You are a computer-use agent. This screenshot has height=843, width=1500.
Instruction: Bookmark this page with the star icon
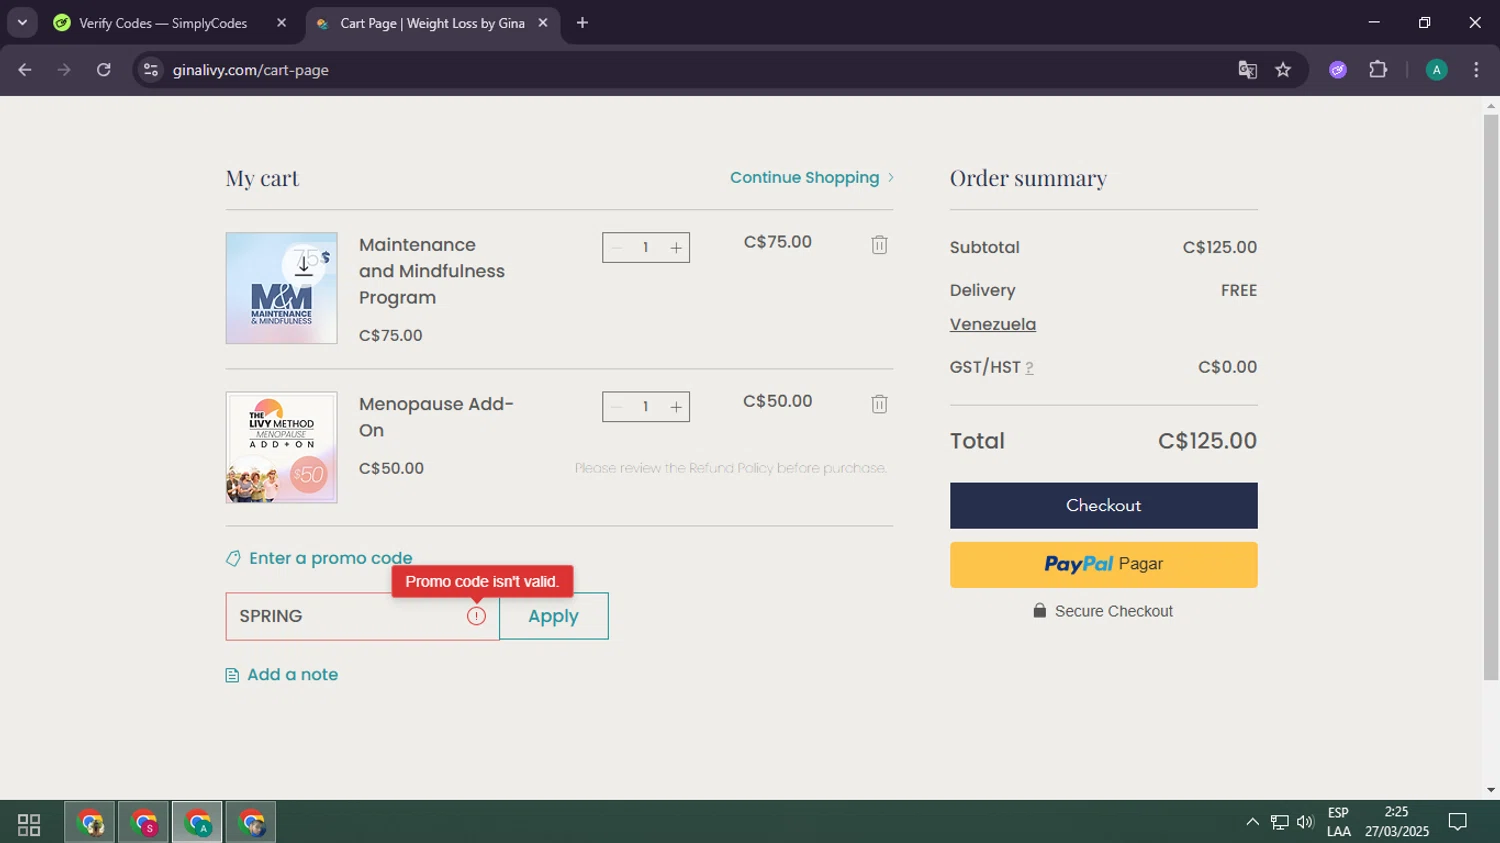click(x=1283, y=70)
